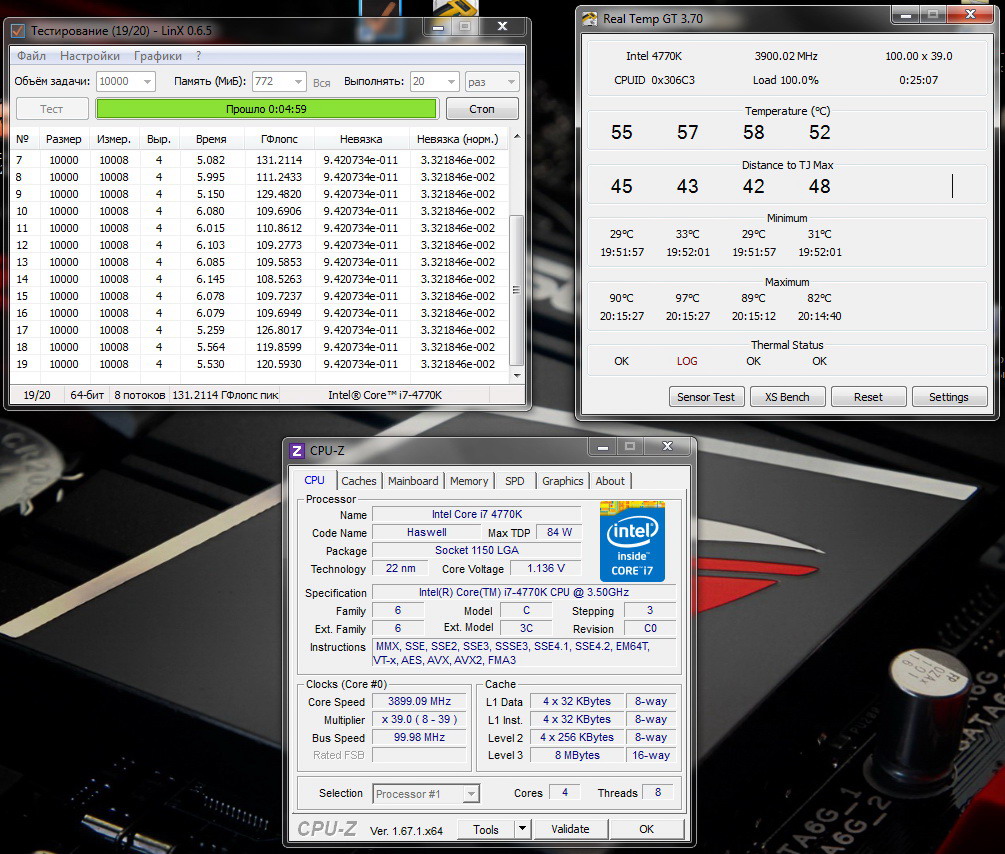Image resolution: width=1005 pixels, height=854 pixels.
Task: Expand the Tools dropdown arrow
Action: [522, 829]
